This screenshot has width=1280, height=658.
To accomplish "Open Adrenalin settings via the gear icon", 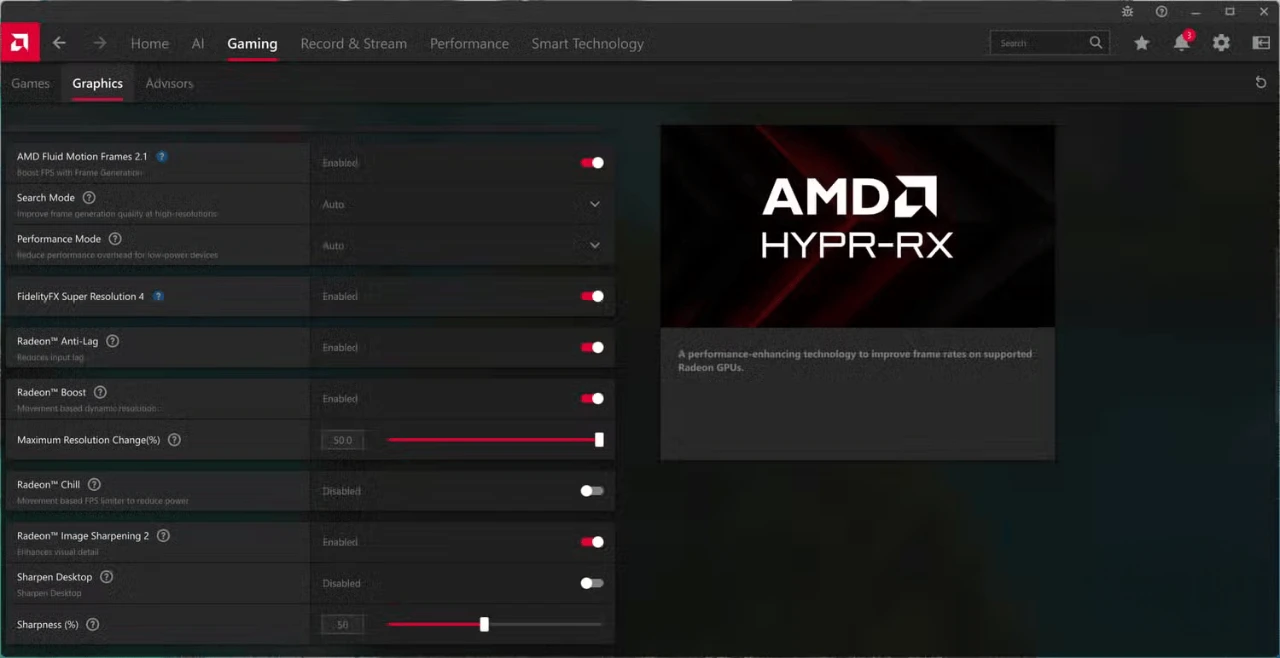I will tap(1221, 43).
